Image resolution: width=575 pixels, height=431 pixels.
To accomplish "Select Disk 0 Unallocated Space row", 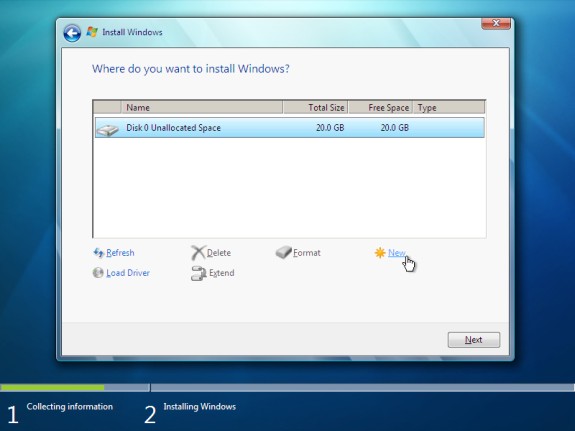I will 289,128.
